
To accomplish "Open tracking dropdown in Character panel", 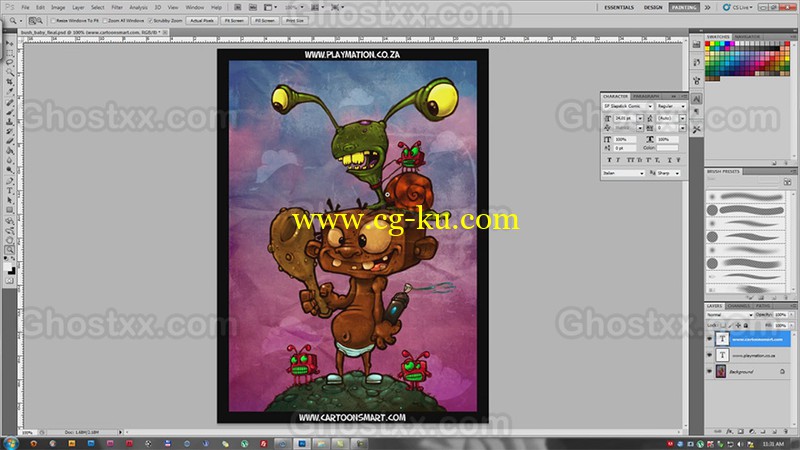I will (683, 128).
